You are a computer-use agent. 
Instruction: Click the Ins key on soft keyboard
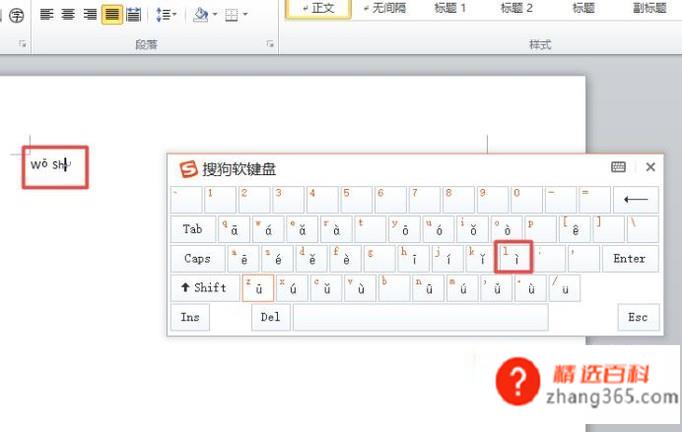(190, 317)
